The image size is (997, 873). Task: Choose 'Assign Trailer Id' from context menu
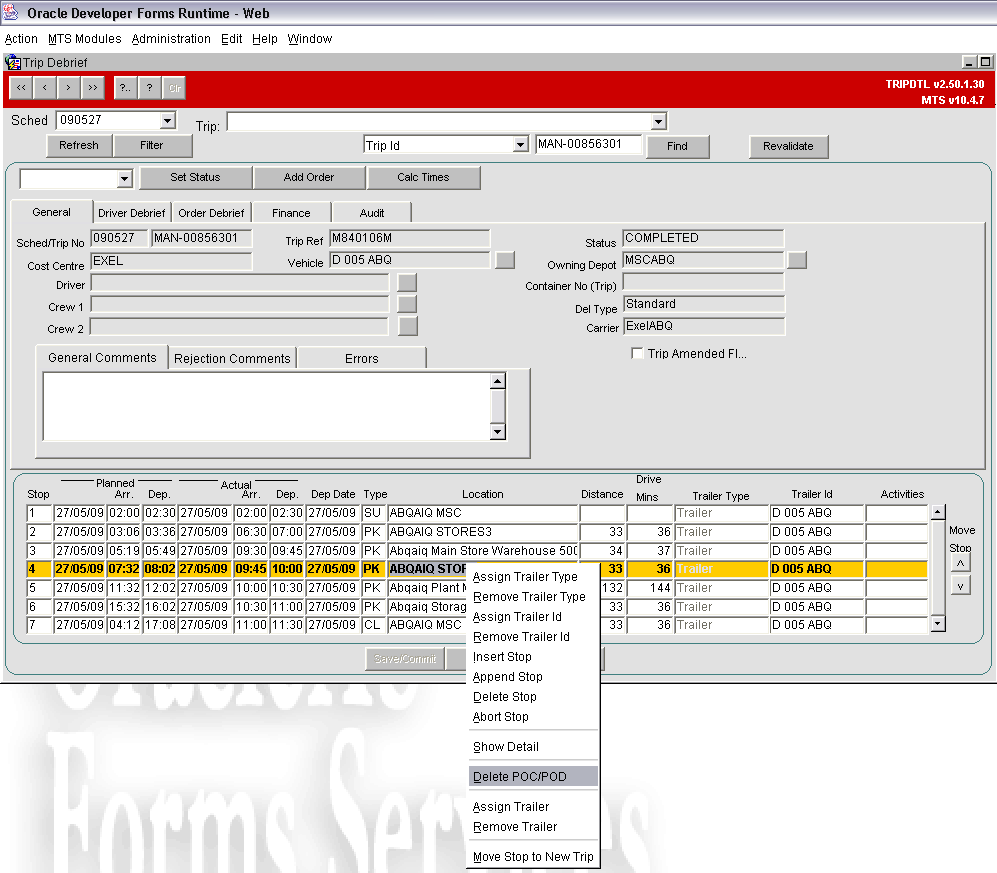pos(533,617)
